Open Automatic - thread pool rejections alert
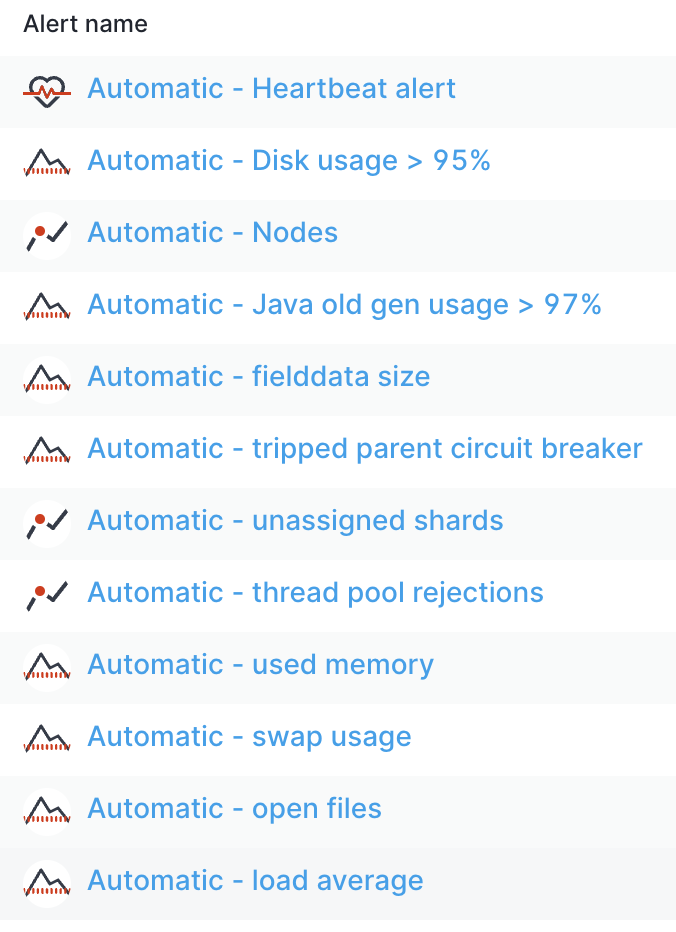Screen dimensions: 676x932 tap(315, 592)
